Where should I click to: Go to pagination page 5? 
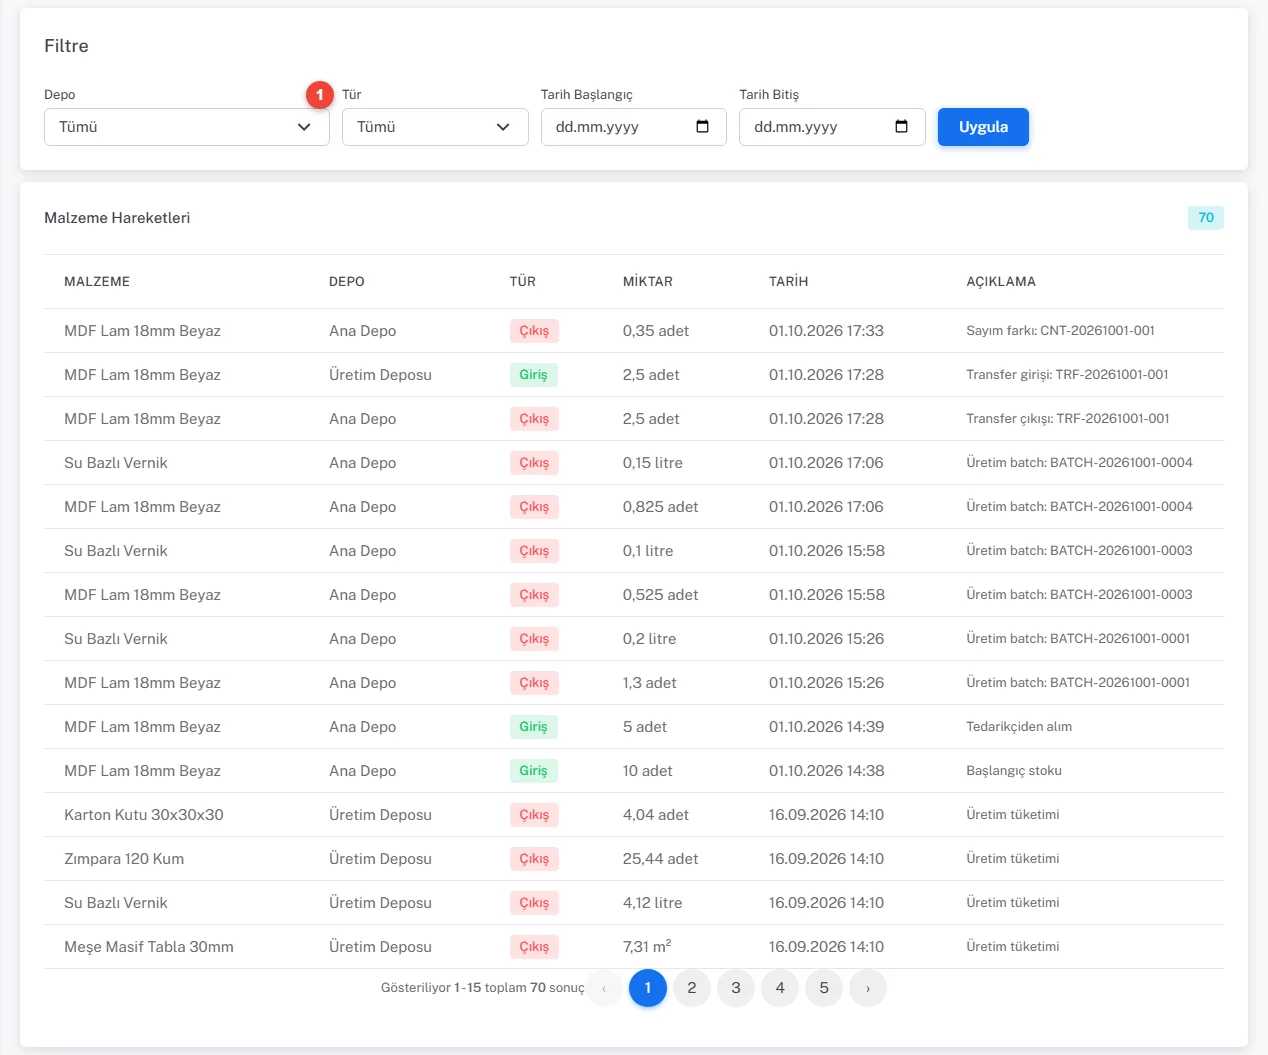click(x=824, y=988)
